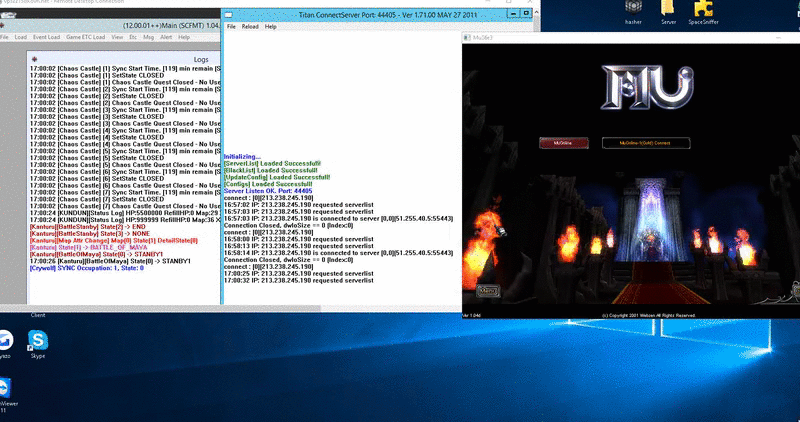Click the red icon beside Logs heading
This screenshot has height=422, width=800.
pos(34,59)
